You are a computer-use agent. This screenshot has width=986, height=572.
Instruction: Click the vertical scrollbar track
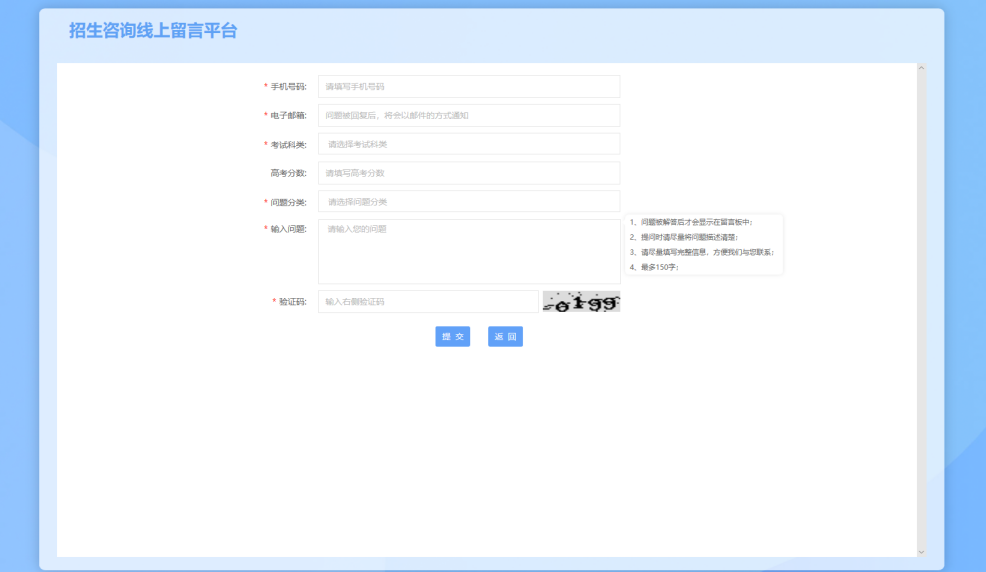[x=921, y=300]
